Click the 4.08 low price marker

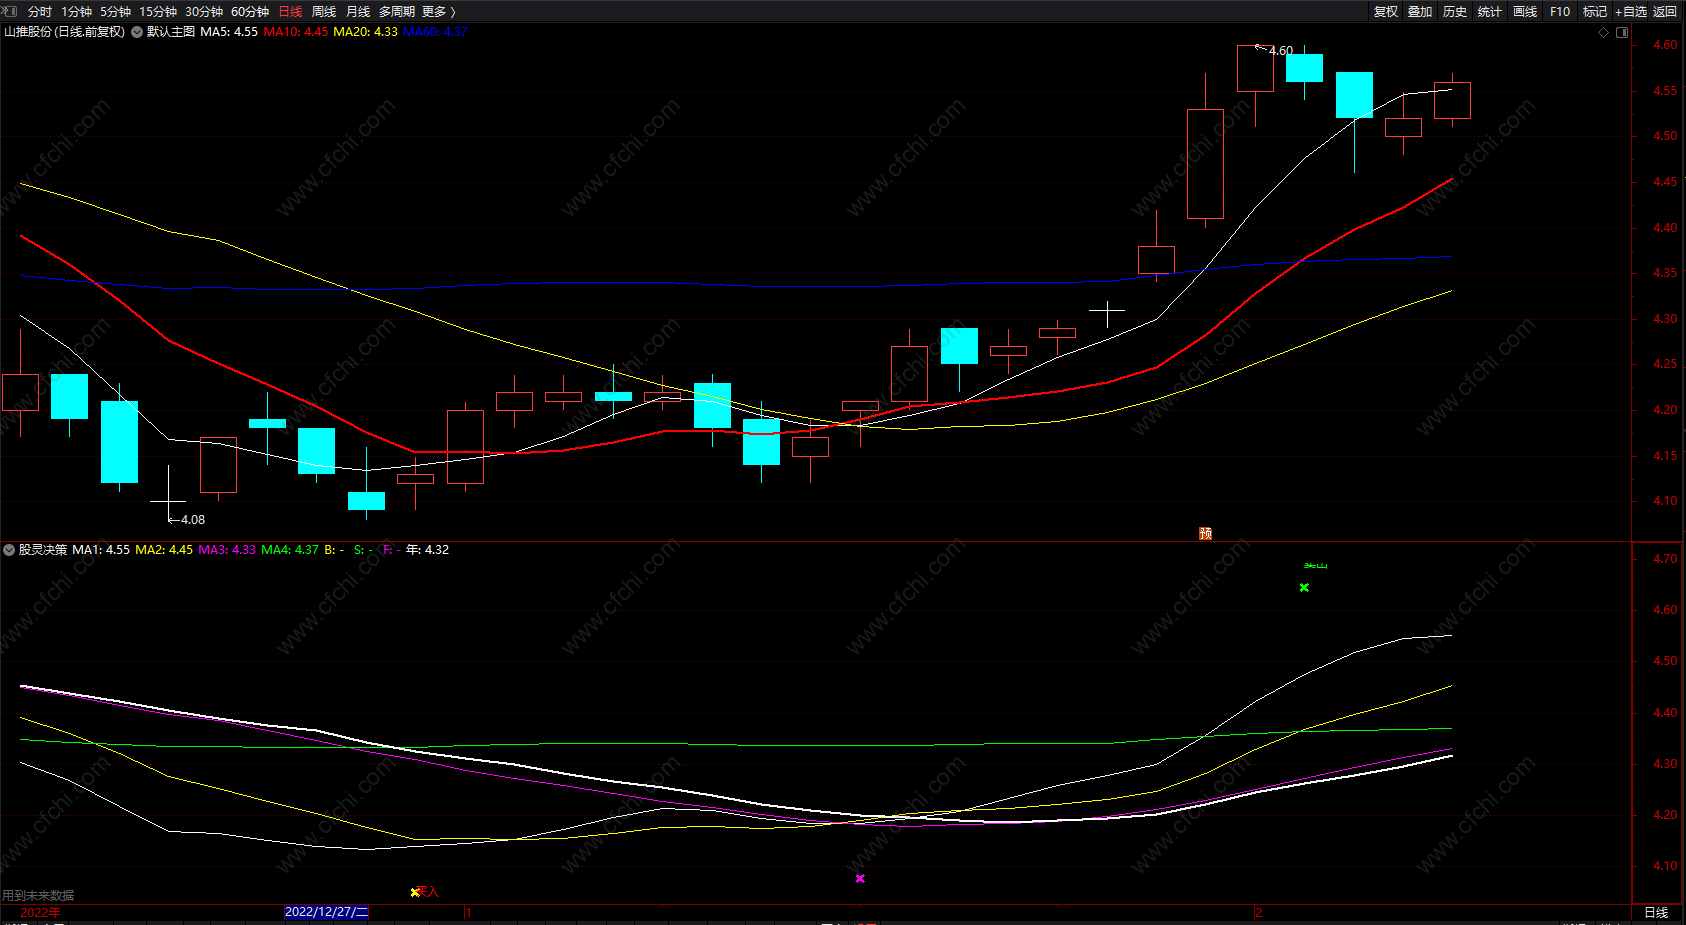(193, 520)
